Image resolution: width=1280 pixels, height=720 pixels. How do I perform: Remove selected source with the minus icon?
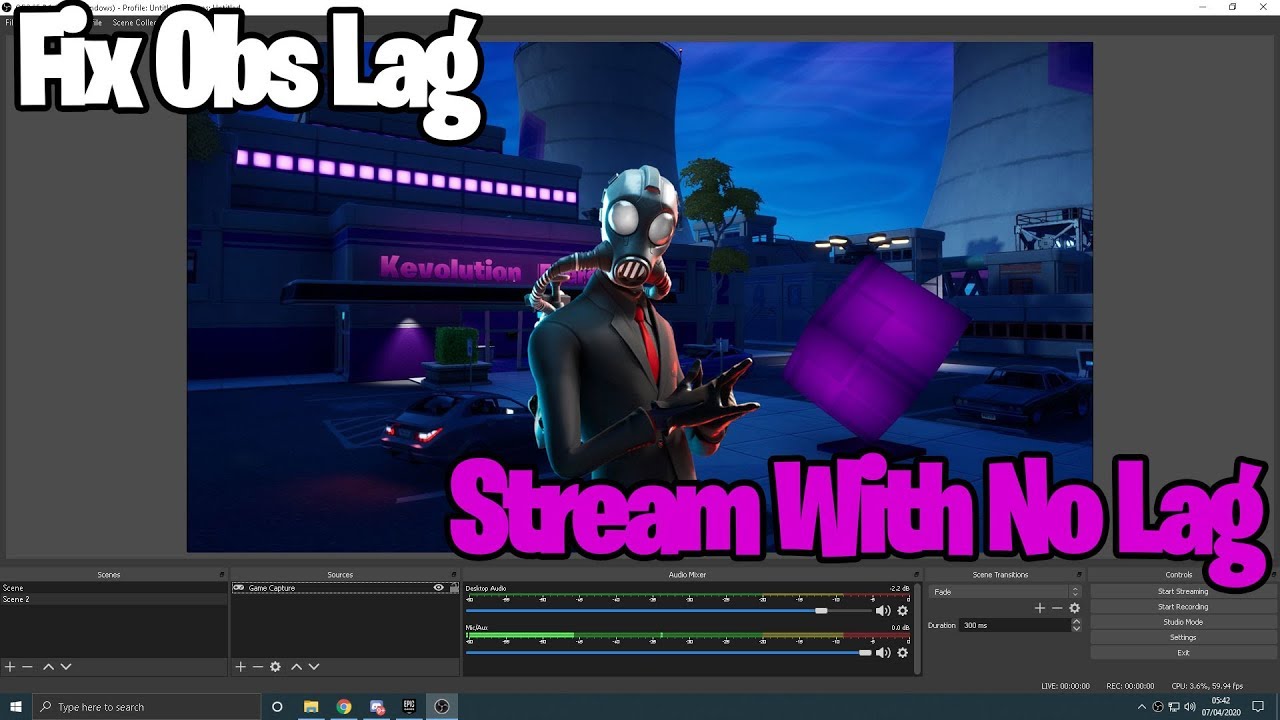(x=258, y=667)
